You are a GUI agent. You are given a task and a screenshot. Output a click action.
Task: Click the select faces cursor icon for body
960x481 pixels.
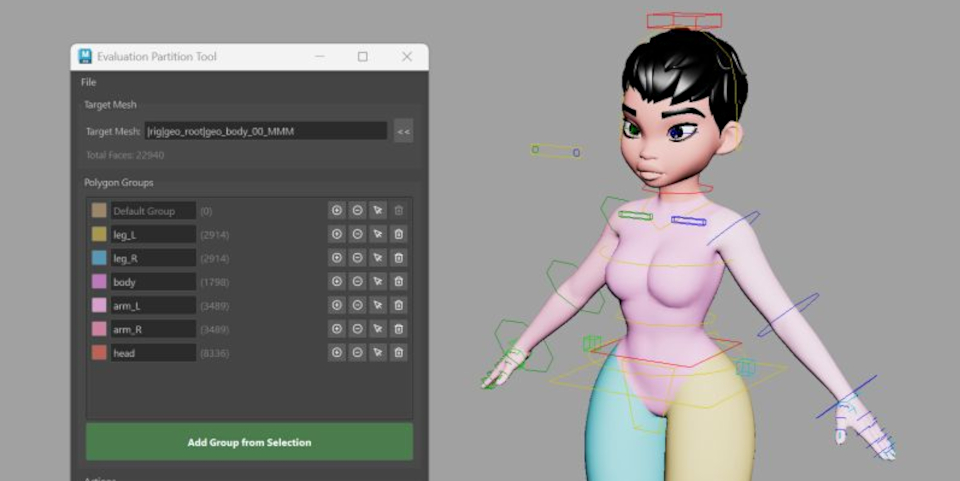[377, 282]
